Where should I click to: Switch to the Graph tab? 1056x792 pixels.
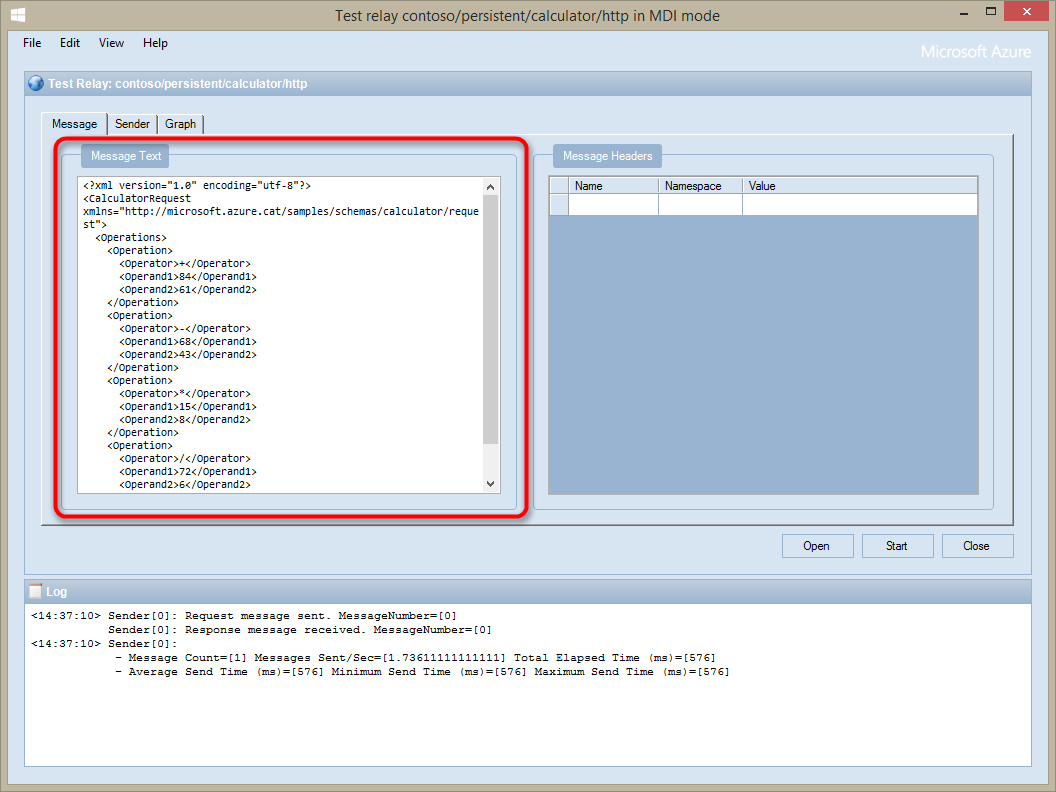180,124
